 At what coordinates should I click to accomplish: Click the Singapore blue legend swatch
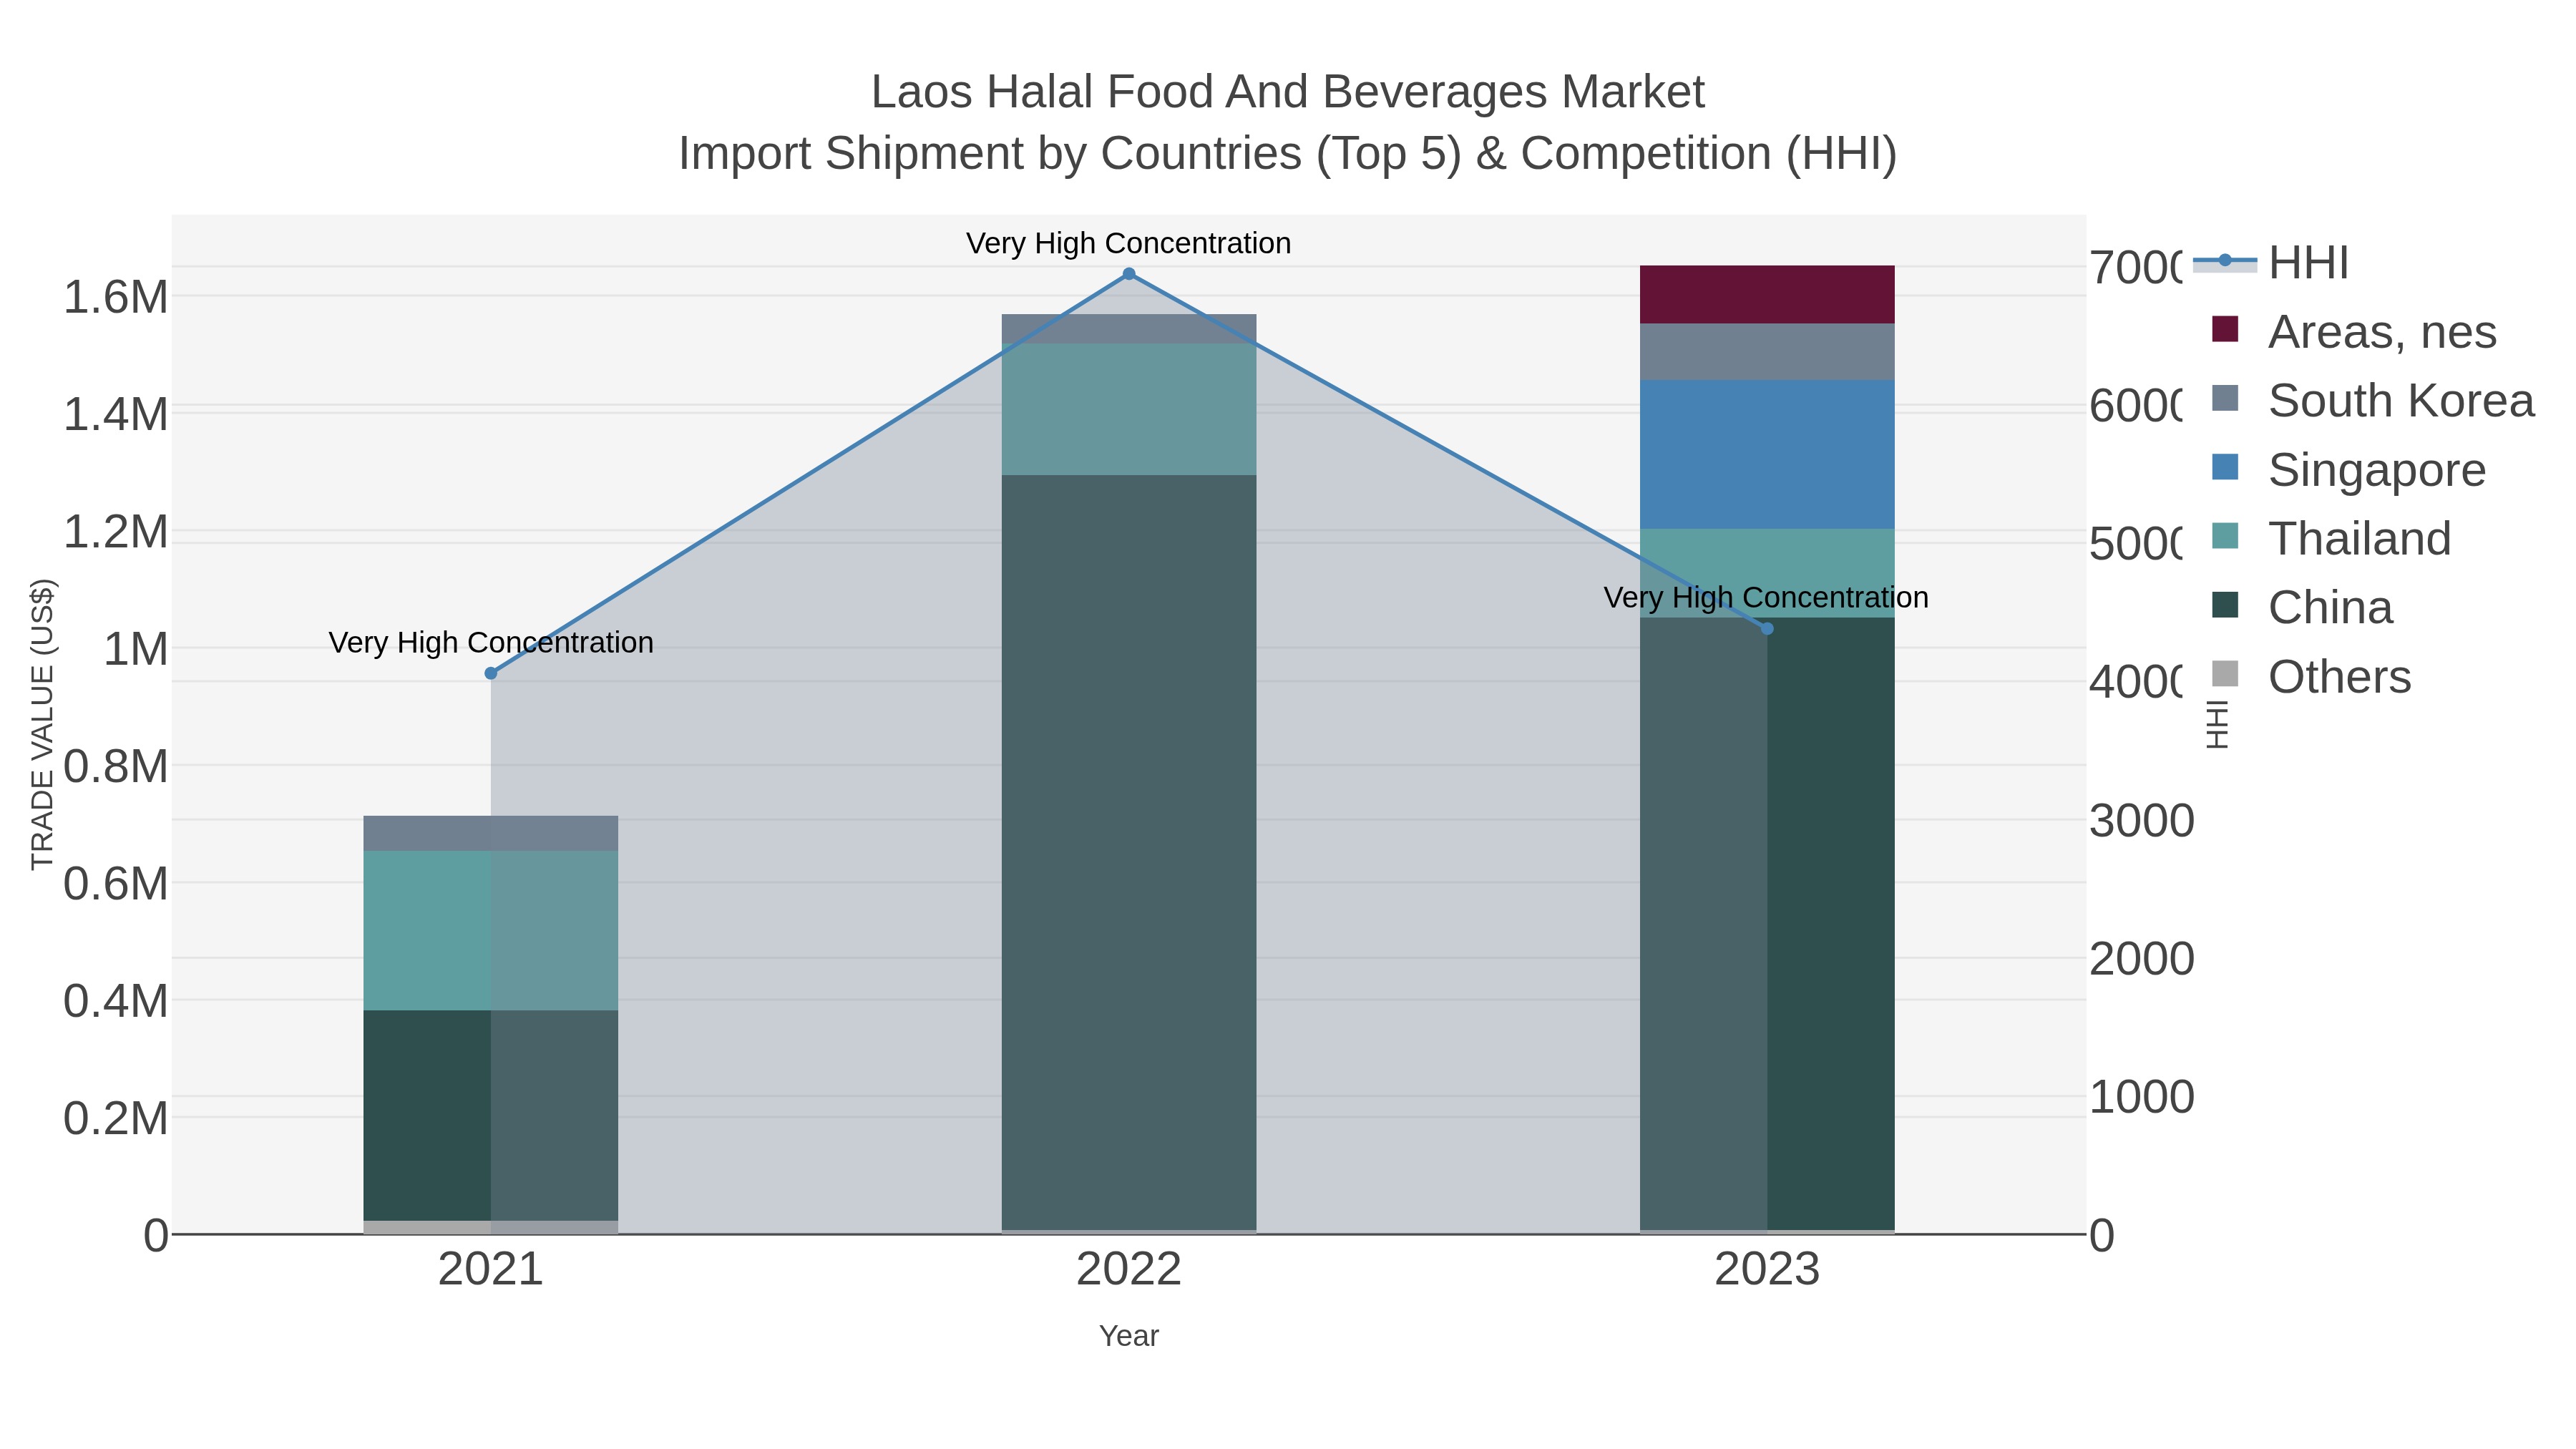pyautogui.click(x=2225, y=467)
